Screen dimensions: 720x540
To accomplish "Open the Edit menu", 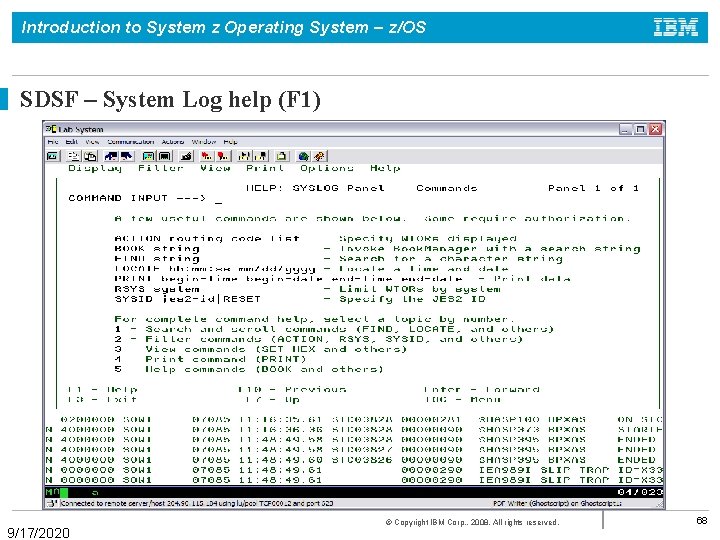I will (71, 142).
